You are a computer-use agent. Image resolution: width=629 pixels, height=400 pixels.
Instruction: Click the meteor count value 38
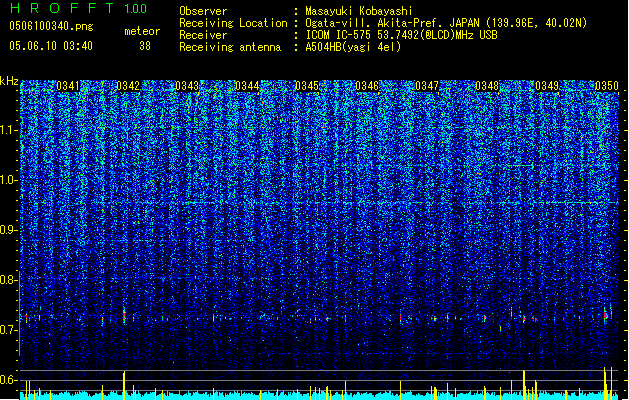click(x=145, y=46)
